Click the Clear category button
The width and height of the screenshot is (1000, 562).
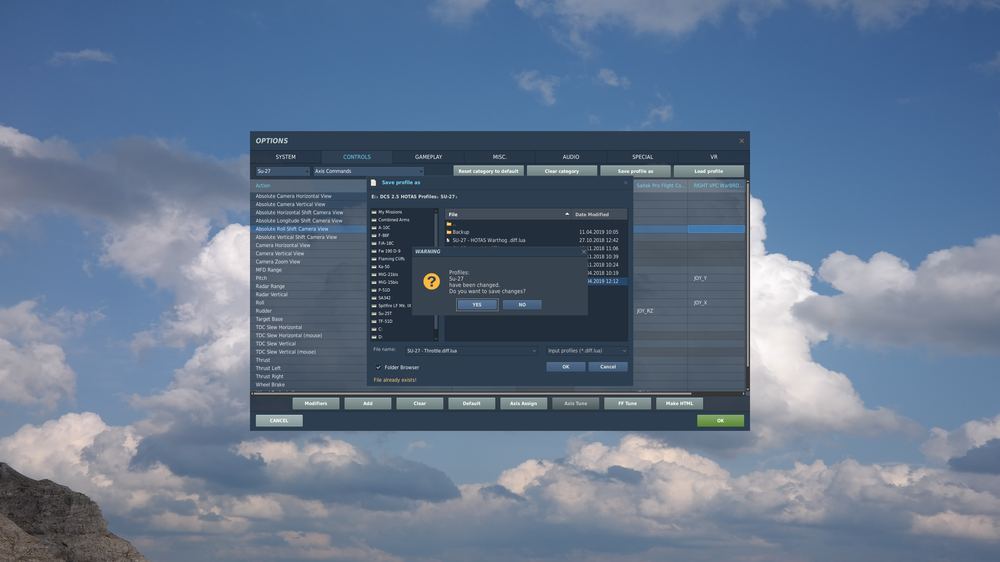pyautogui.click(x=562, y=171)
